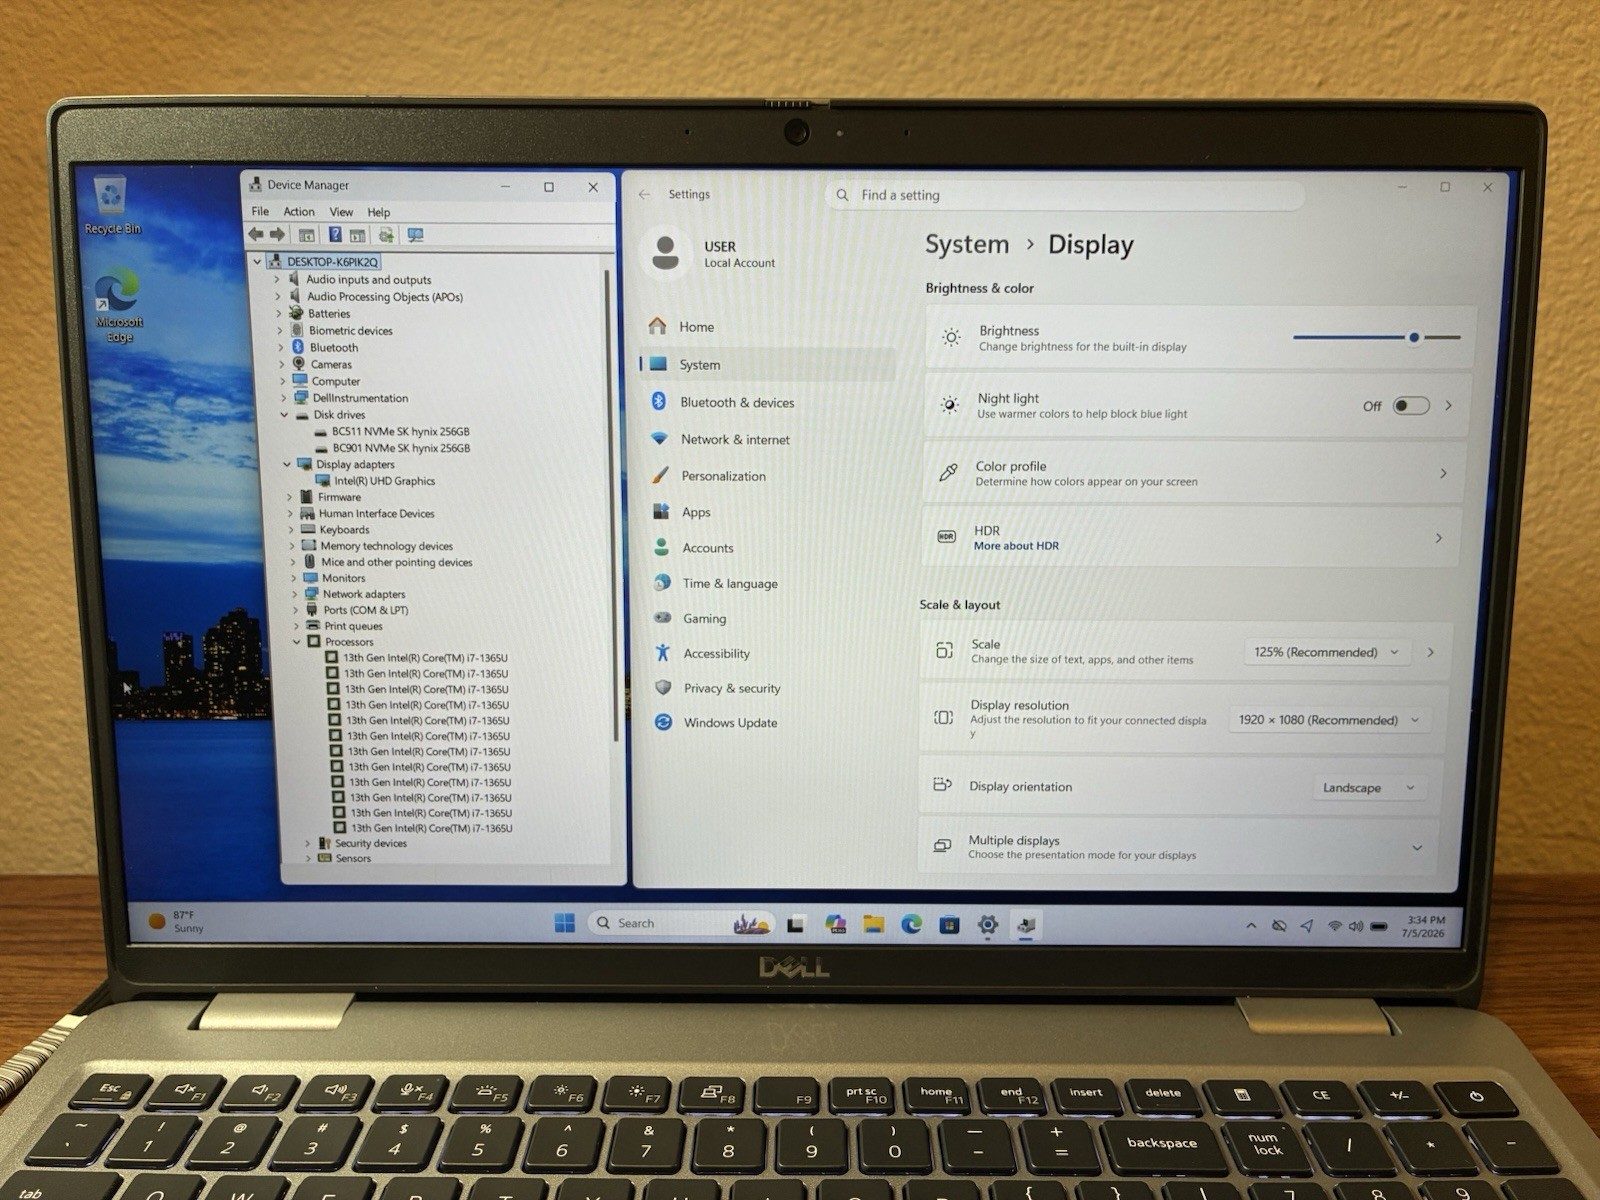
Task: Open the Help menu in Device Manager
Action: pos(379,212)
